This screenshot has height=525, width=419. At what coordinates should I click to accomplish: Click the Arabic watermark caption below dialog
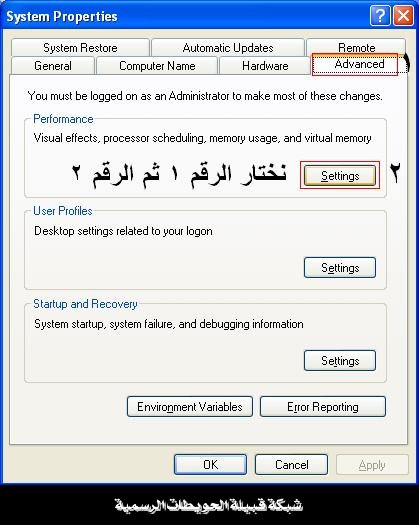(x=209, y=505)
